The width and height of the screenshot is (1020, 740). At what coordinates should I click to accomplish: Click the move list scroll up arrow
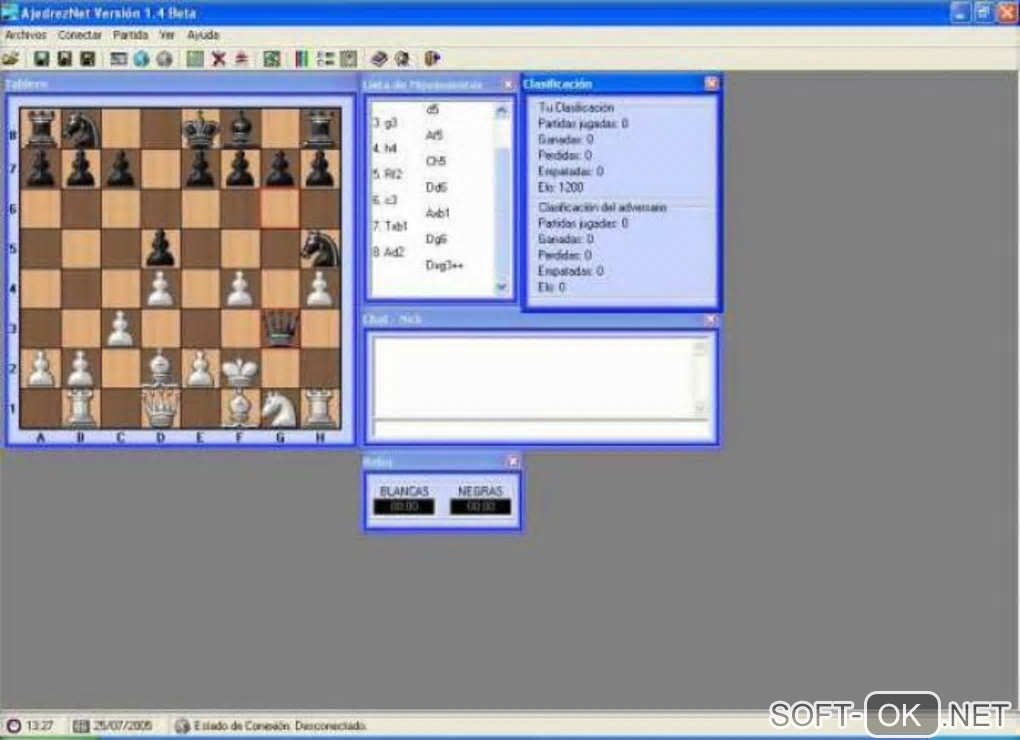tap(501, 111)
